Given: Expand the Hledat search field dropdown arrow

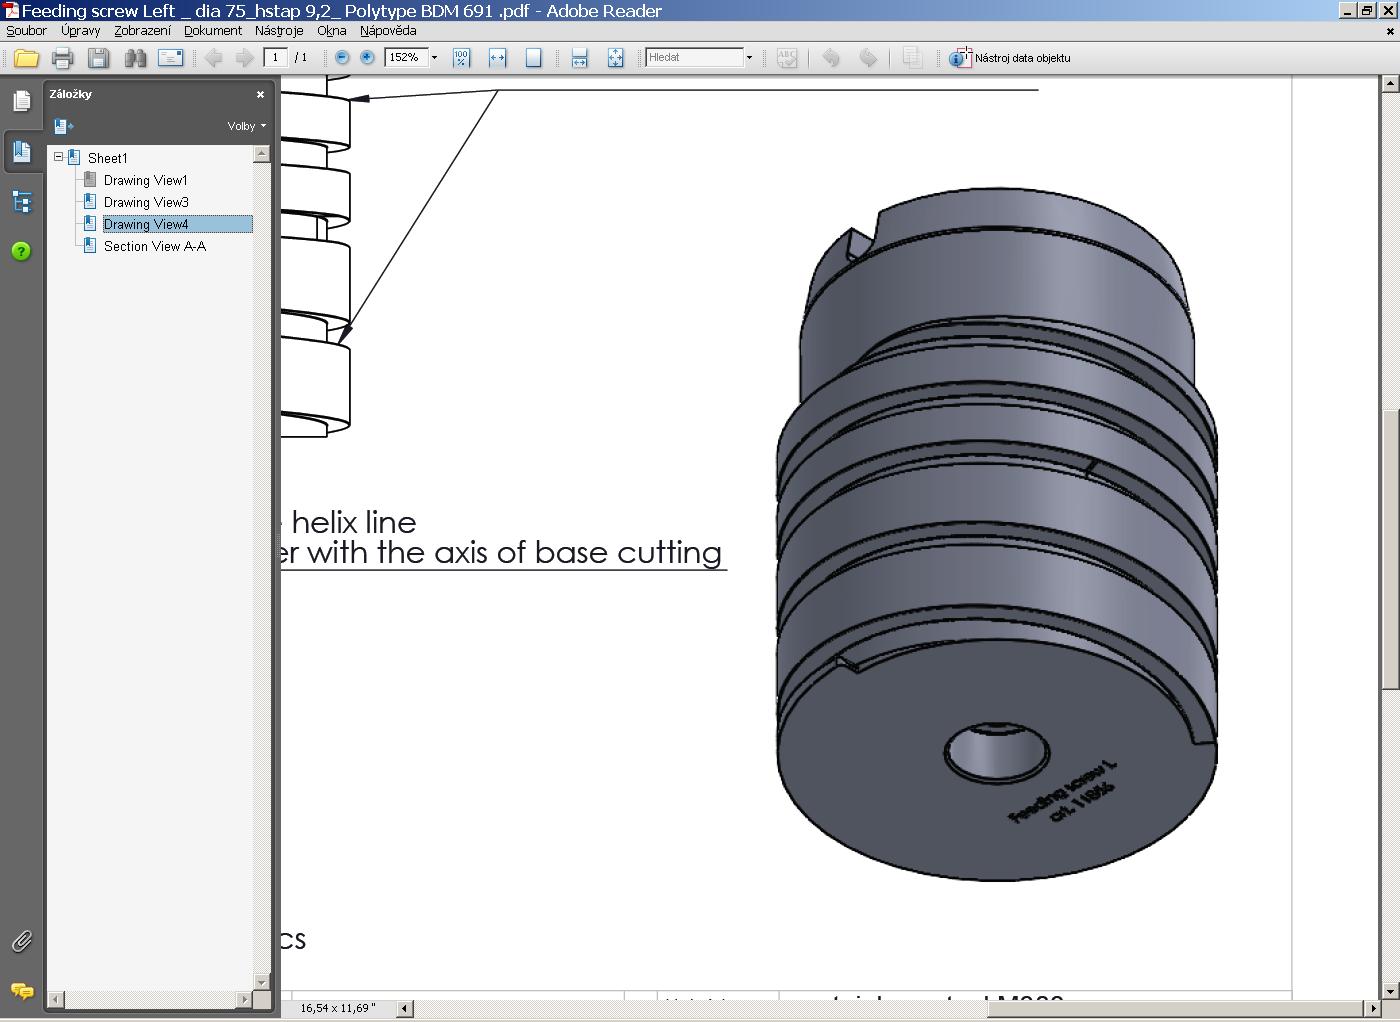Looking at the screenshot, I should (749, 58).
